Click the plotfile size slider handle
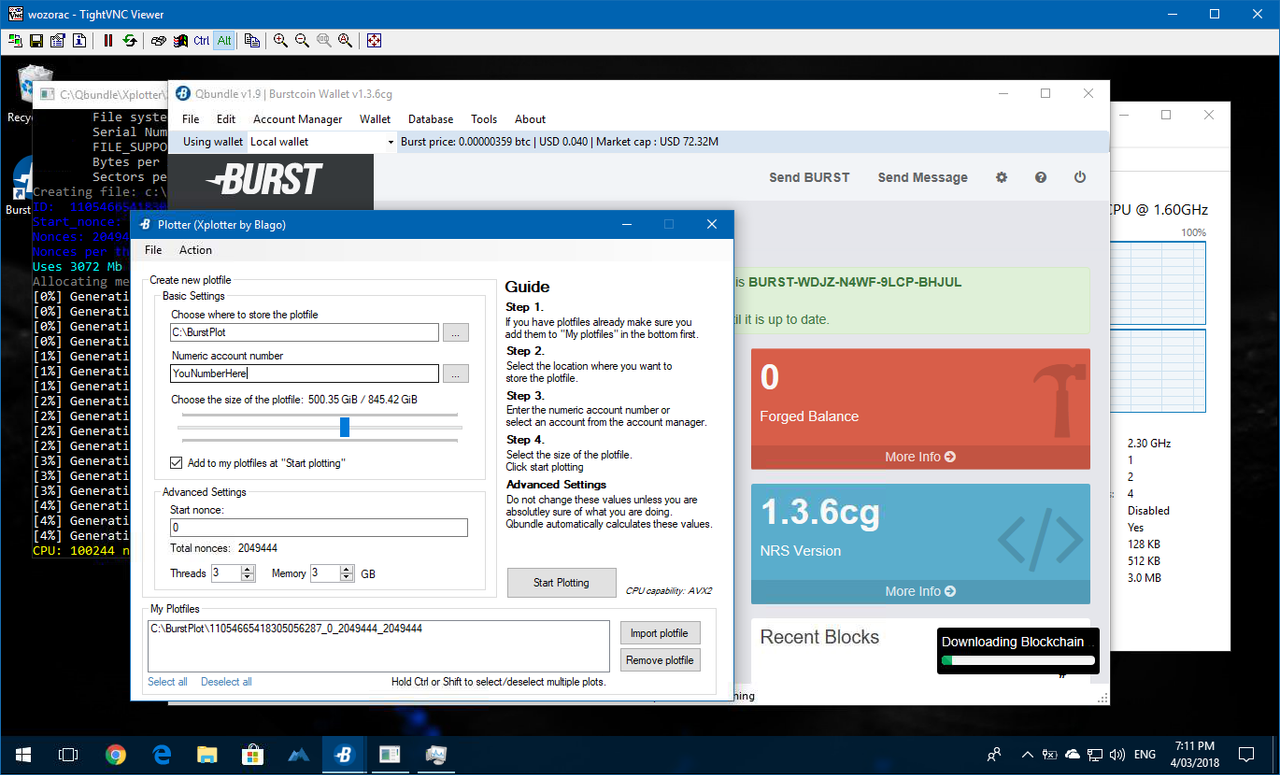 pyautogui.click(x=345, y=427)
